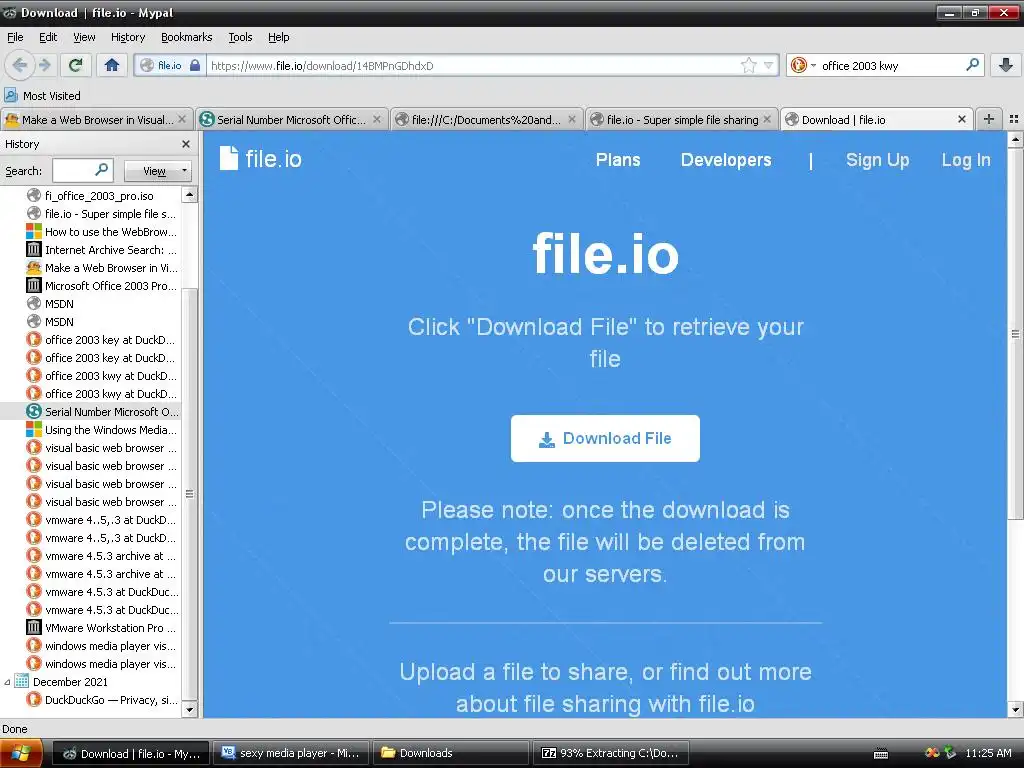Open the History menu
1024x768 pixels.
pos(127,37)
